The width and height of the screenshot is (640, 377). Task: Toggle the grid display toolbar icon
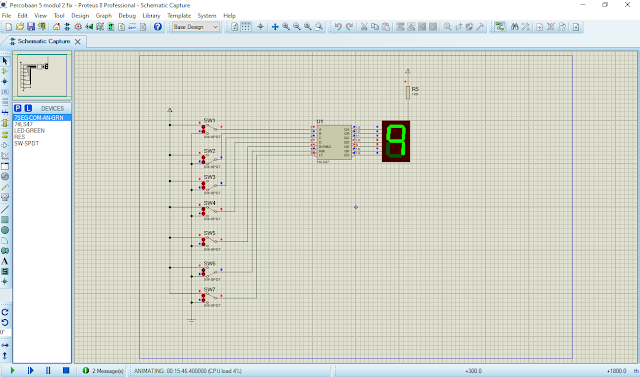[x=246, y=27]
